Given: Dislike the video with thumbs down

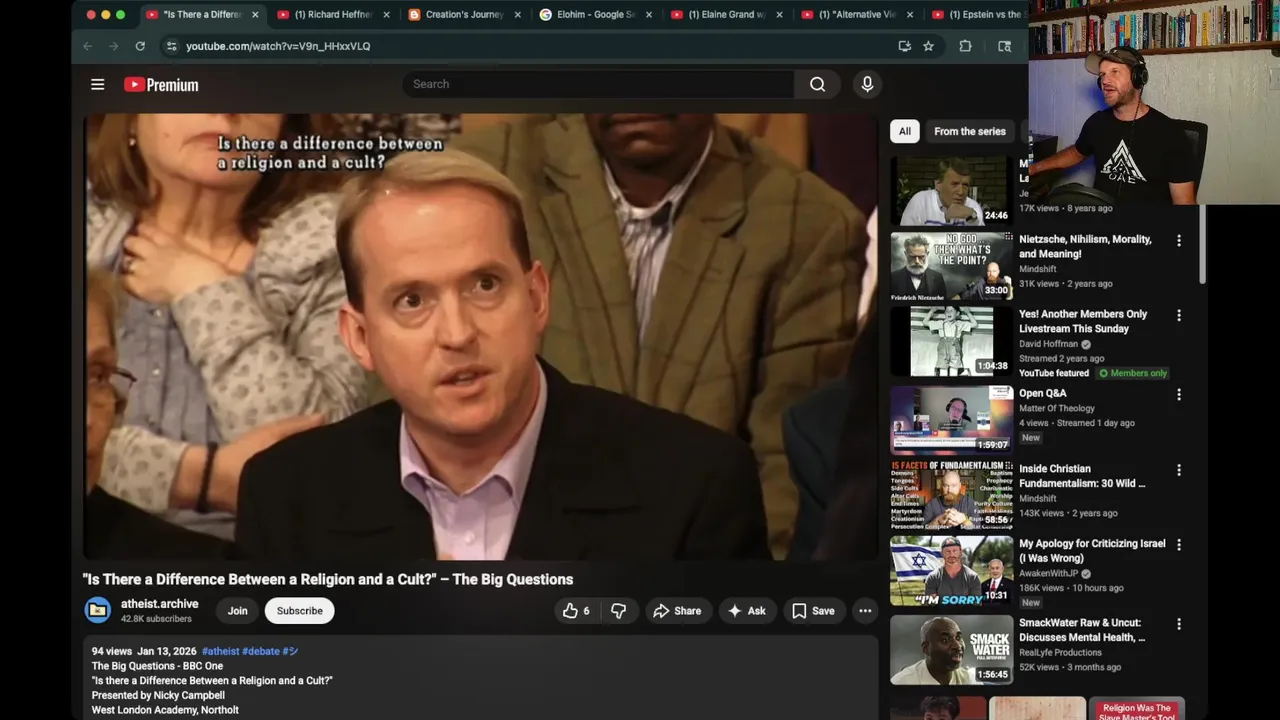Looking at the screenshot, I should [x=619, y=611].
